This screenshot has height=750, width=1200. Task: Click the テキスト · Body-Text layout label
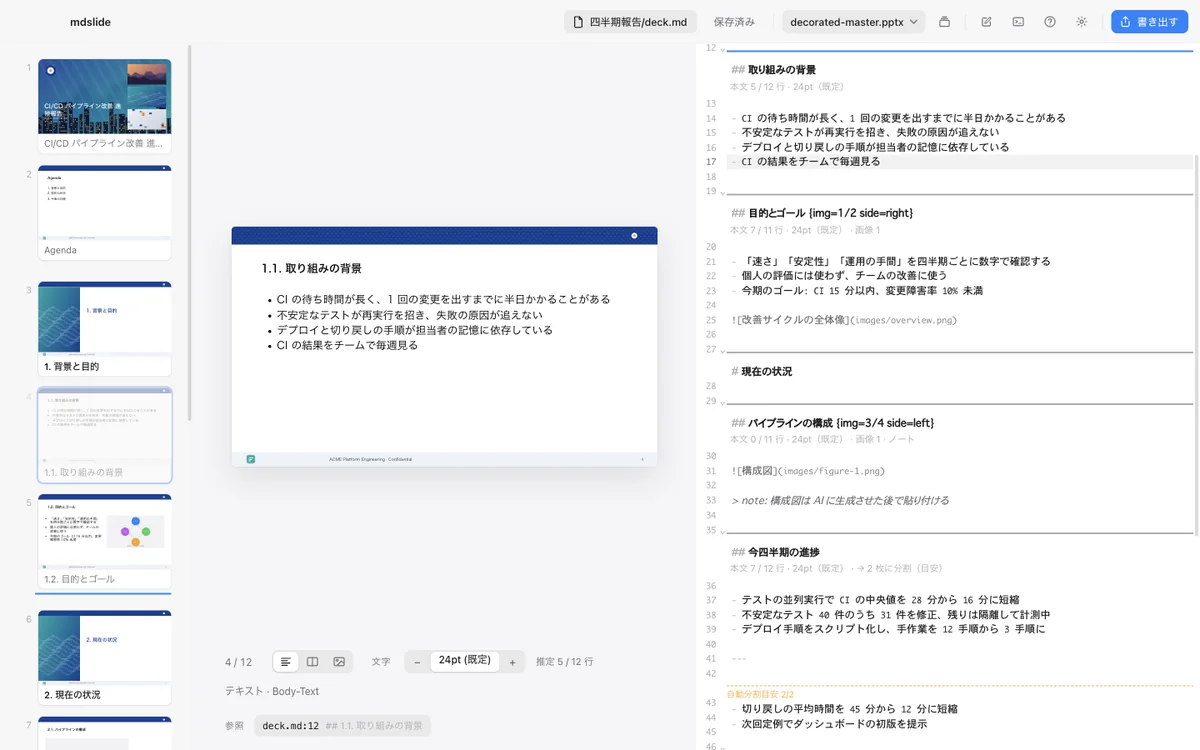click(272, 691)
